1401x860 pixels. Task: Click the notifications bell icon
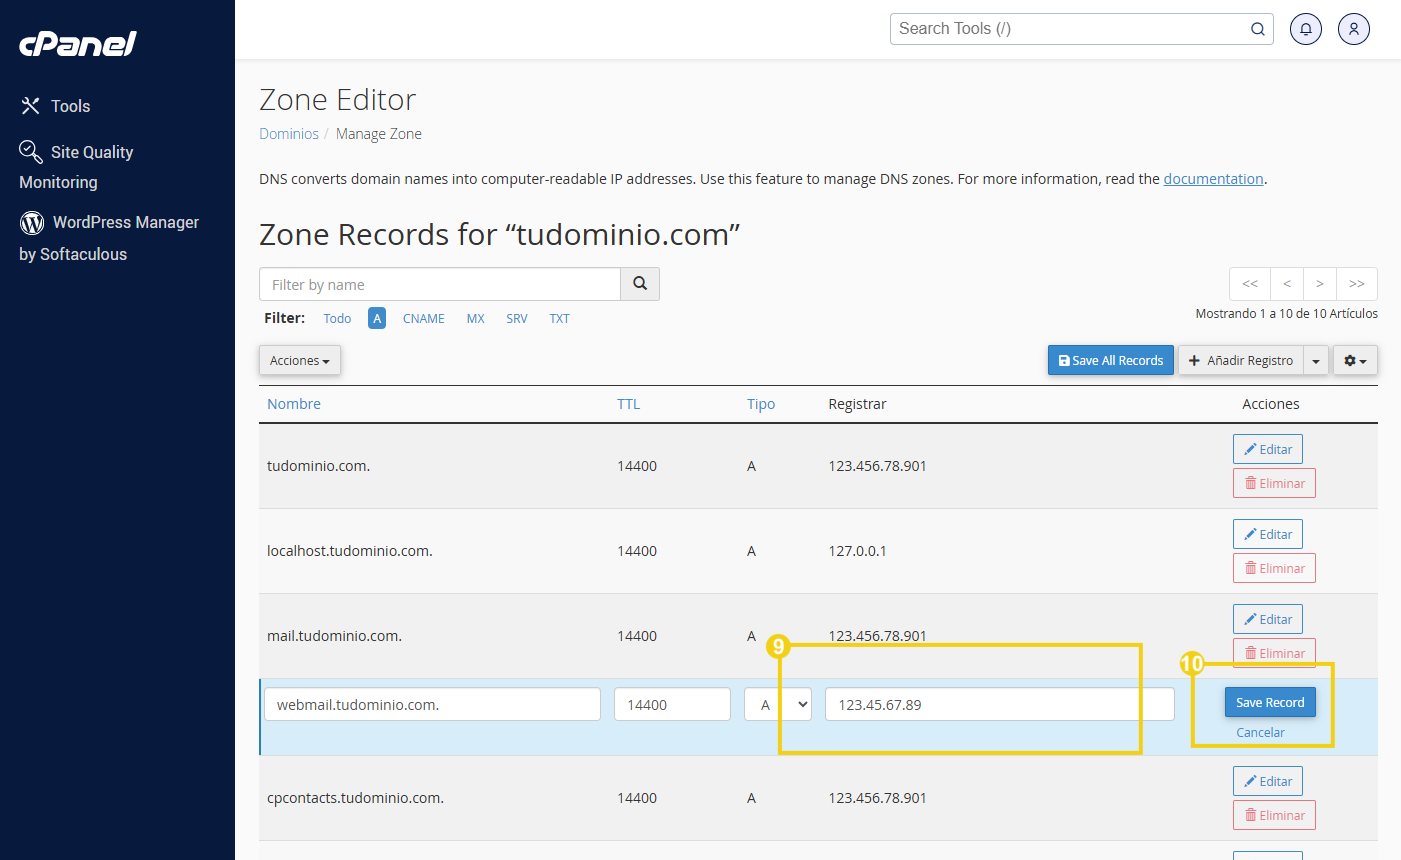pyautogui.click(x=1305, y=29)
